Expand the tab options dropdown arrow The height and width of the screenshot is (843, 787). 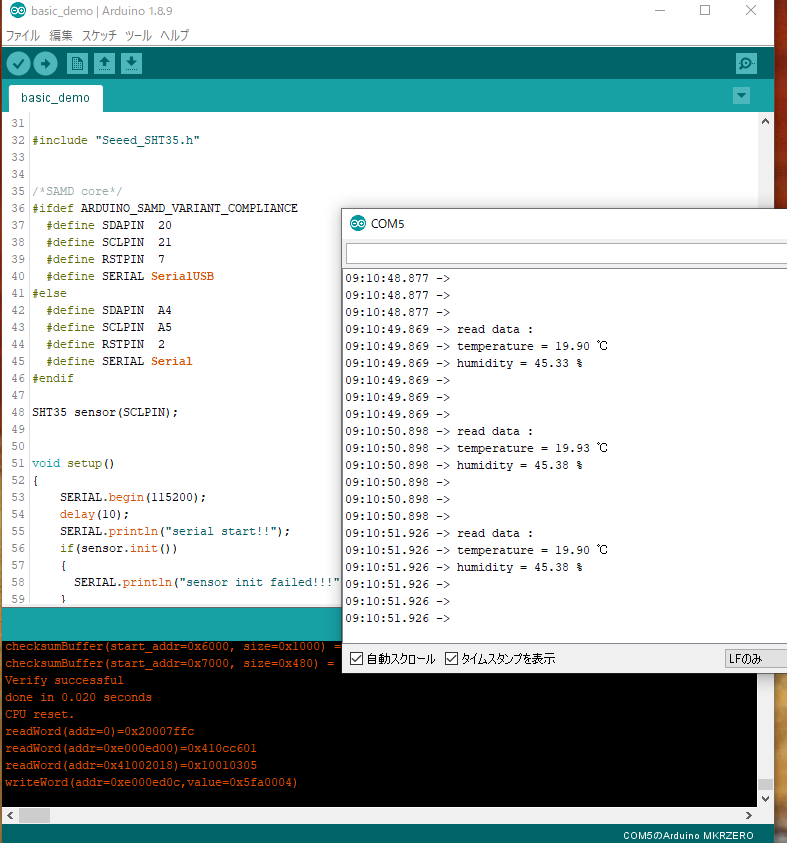pyautogui.click(x=741, y=96)
